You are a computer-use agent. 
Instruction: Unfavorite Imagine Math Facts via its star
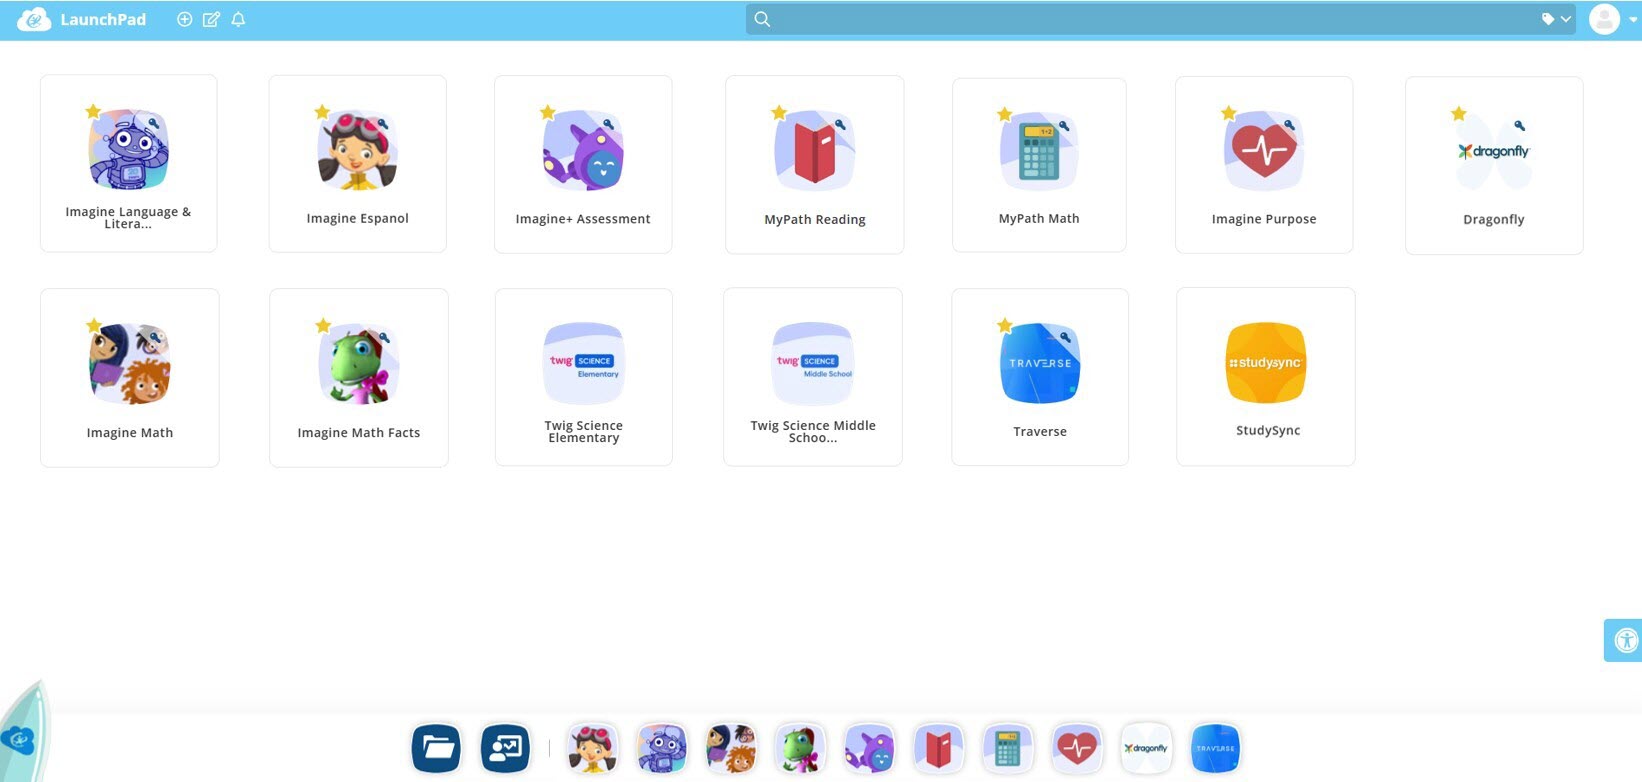(323, 325)
